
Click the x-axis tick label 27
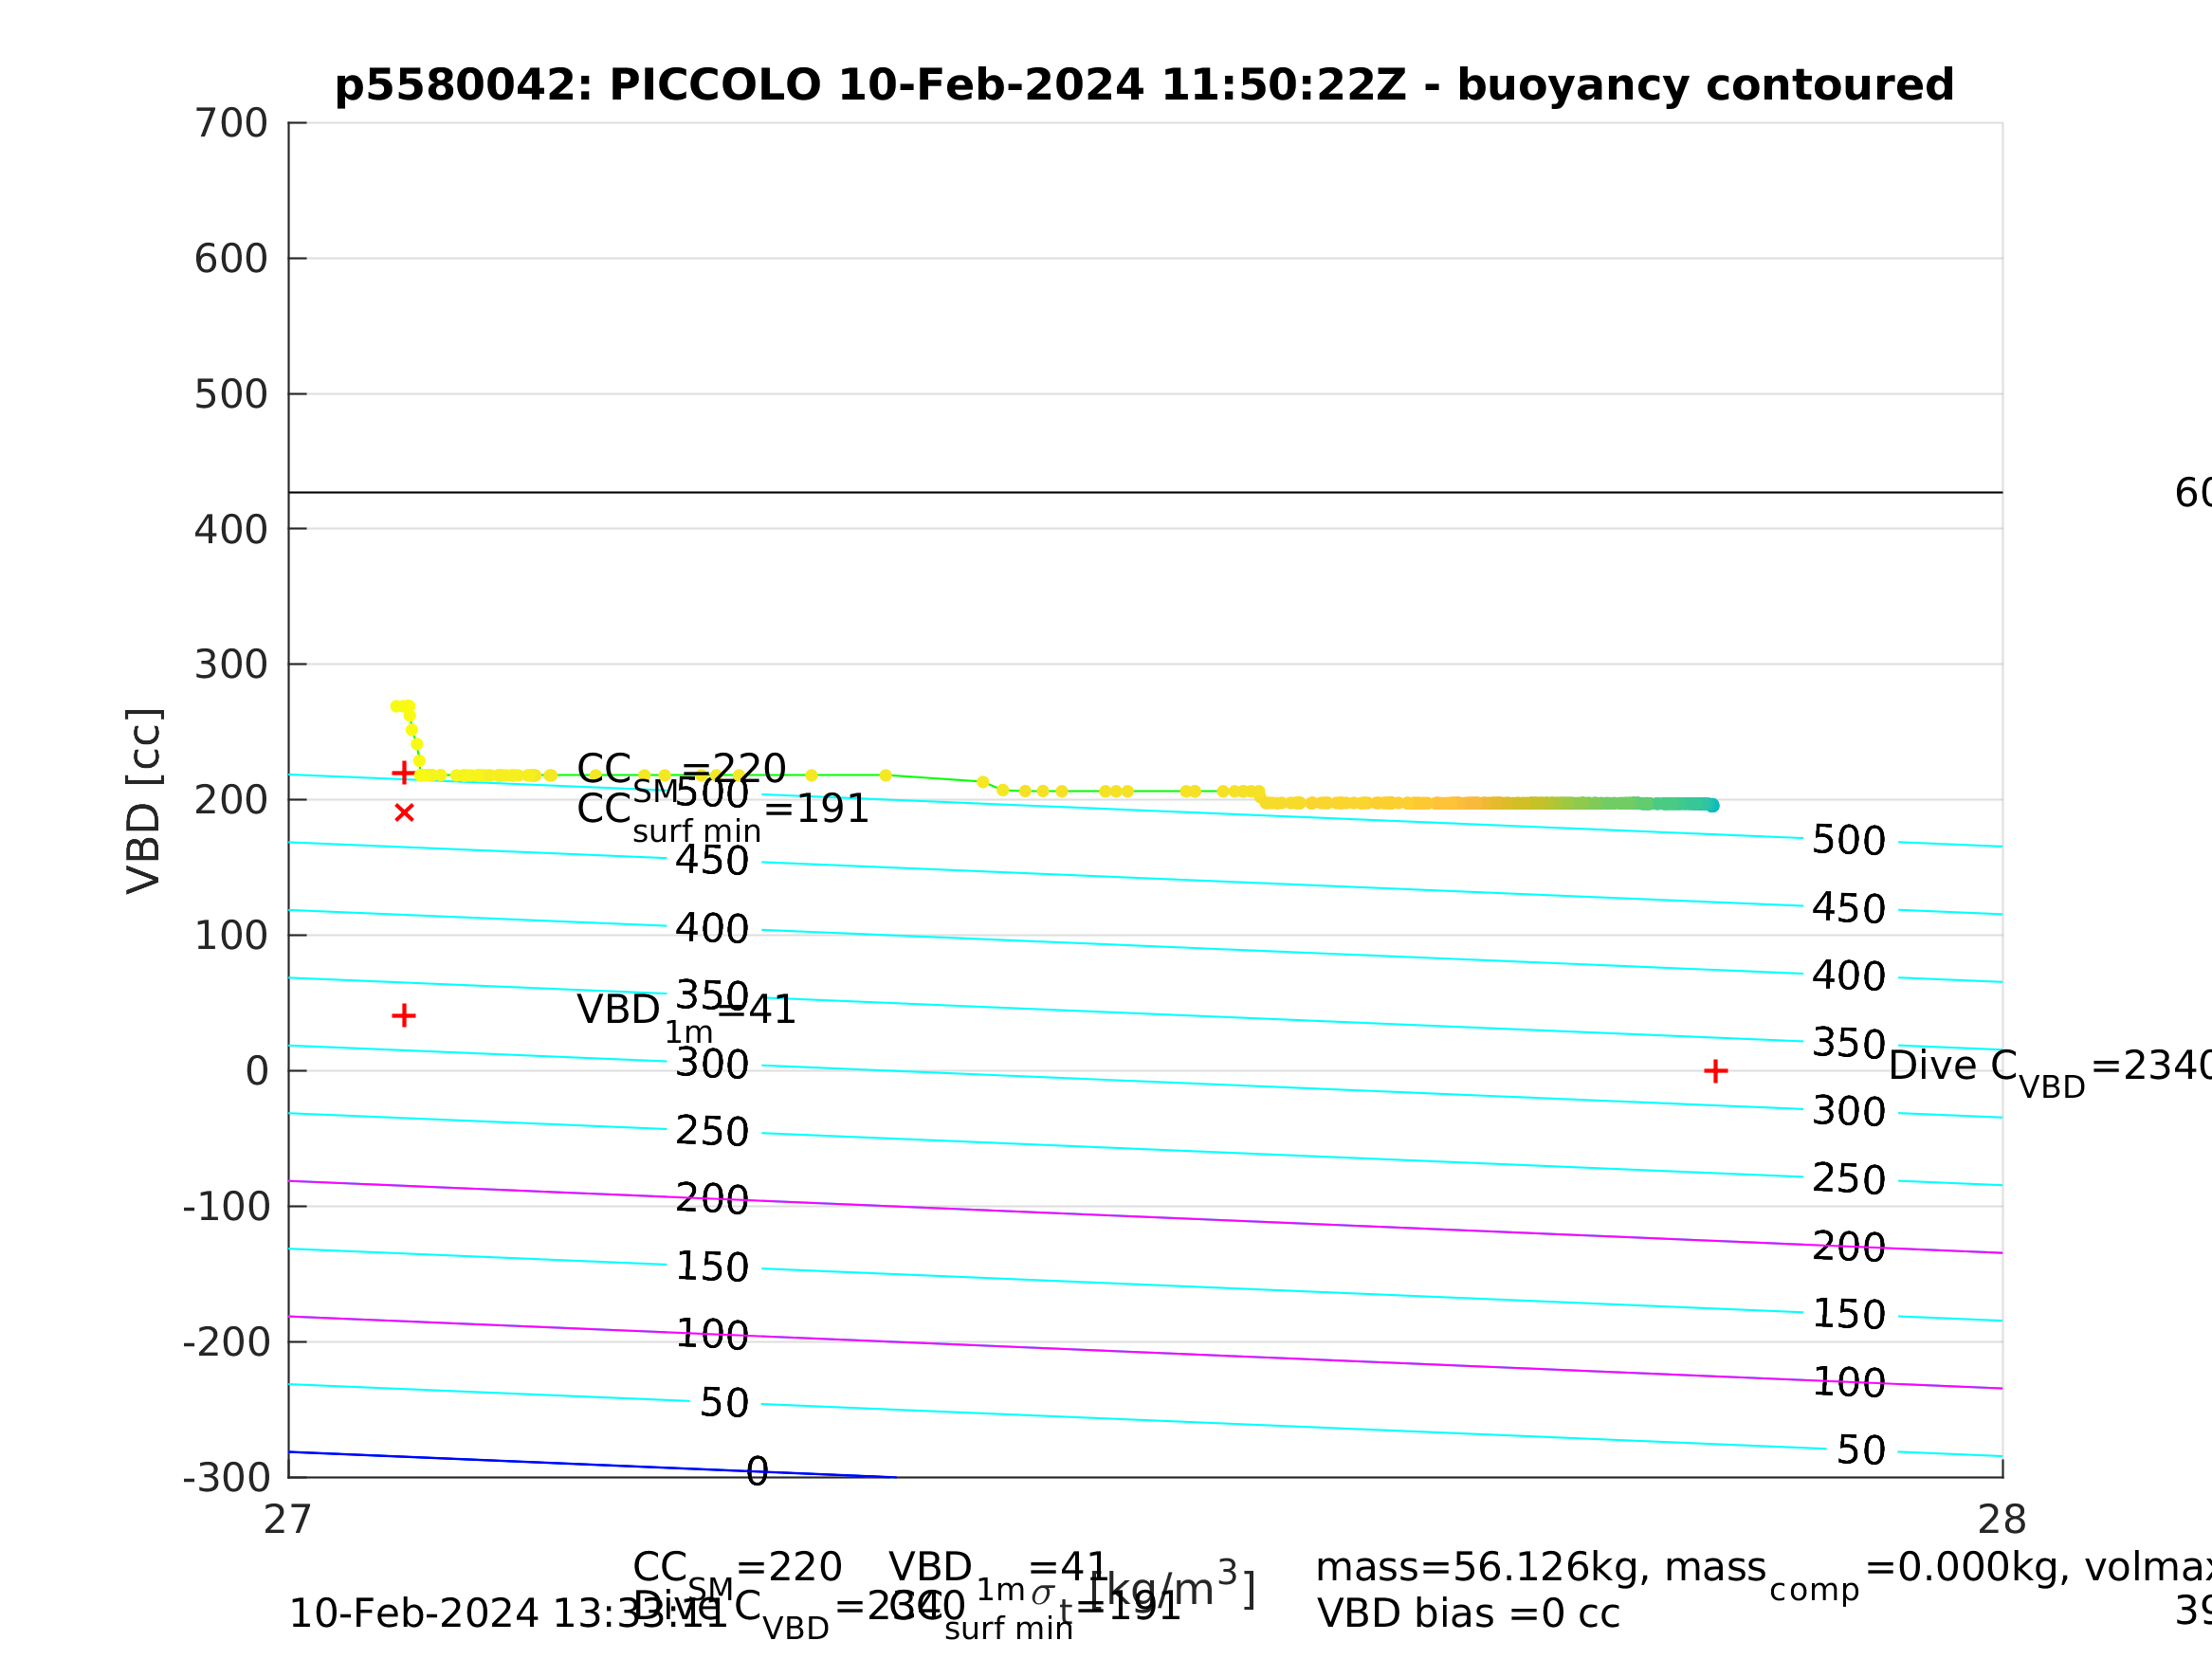(x=288, y=1521)
